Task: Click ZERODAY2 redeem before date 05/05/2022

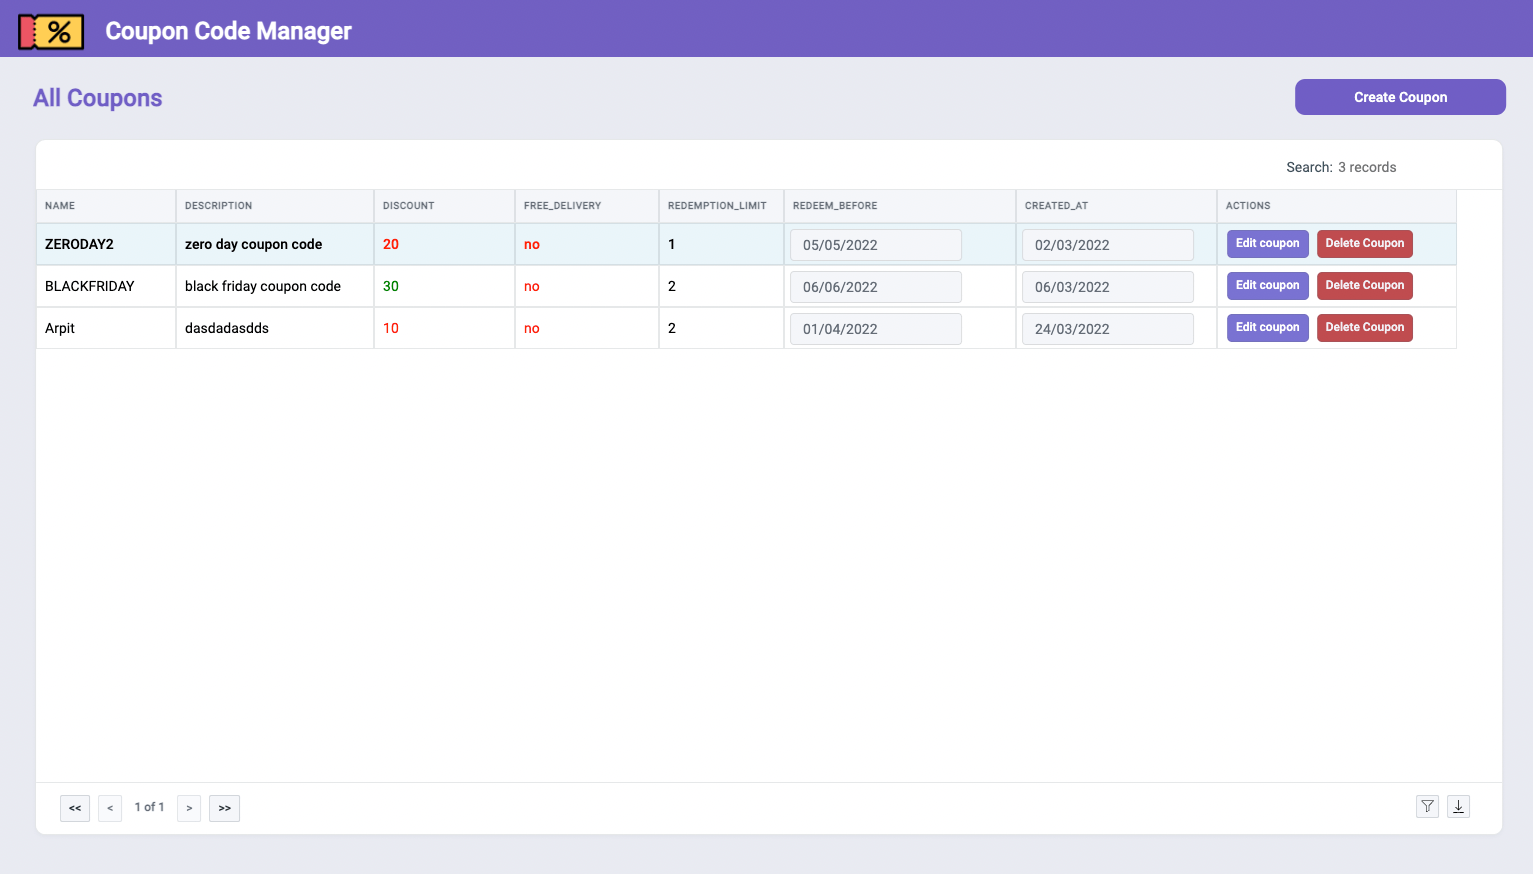Action: (x=875, y=245)
